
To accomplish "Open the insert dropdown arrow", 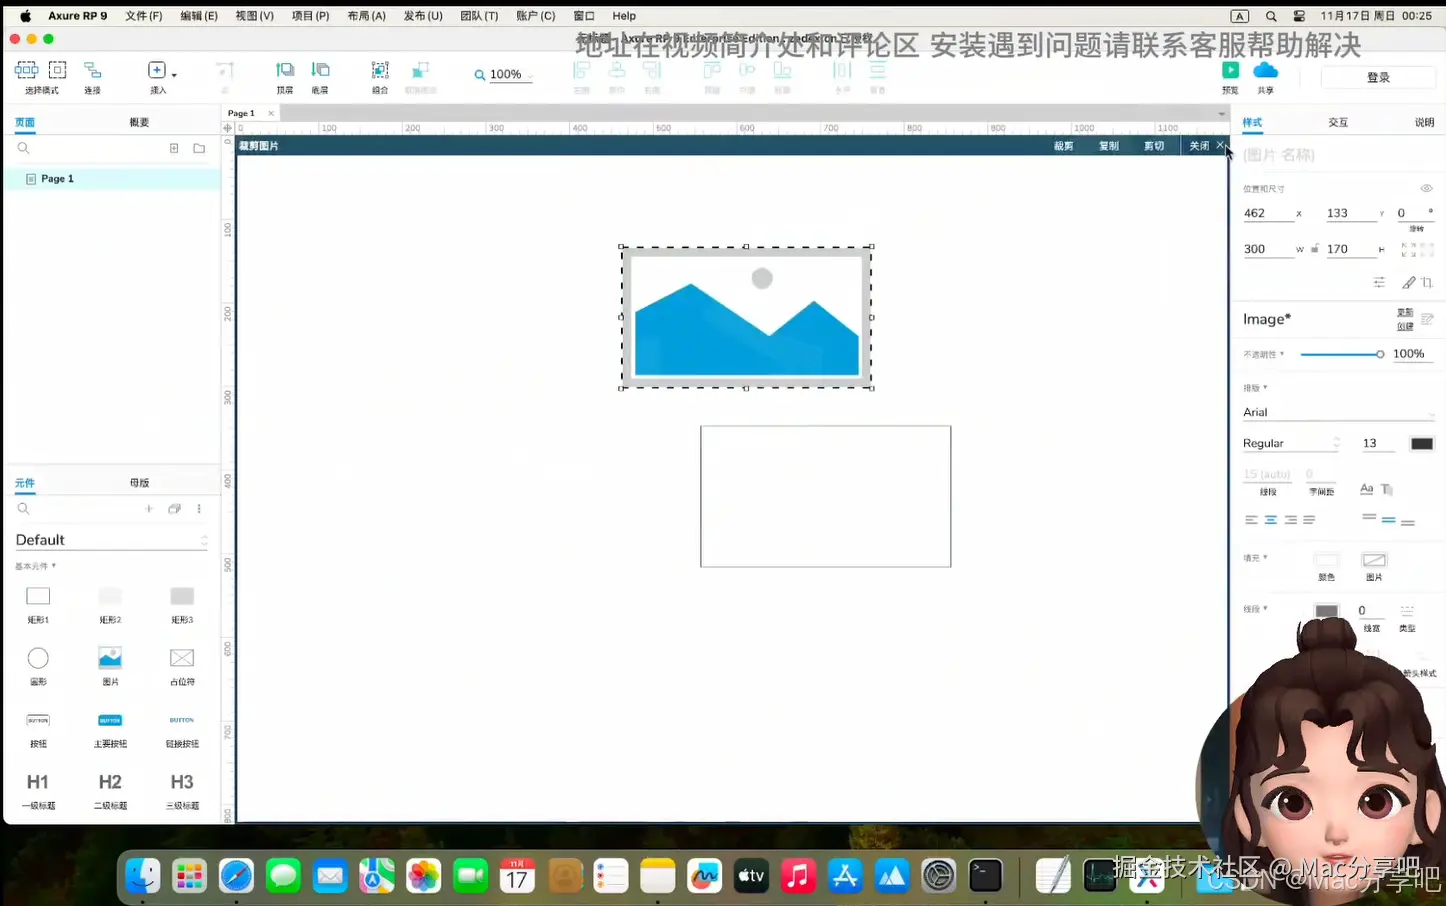I will tap(174, 75).
